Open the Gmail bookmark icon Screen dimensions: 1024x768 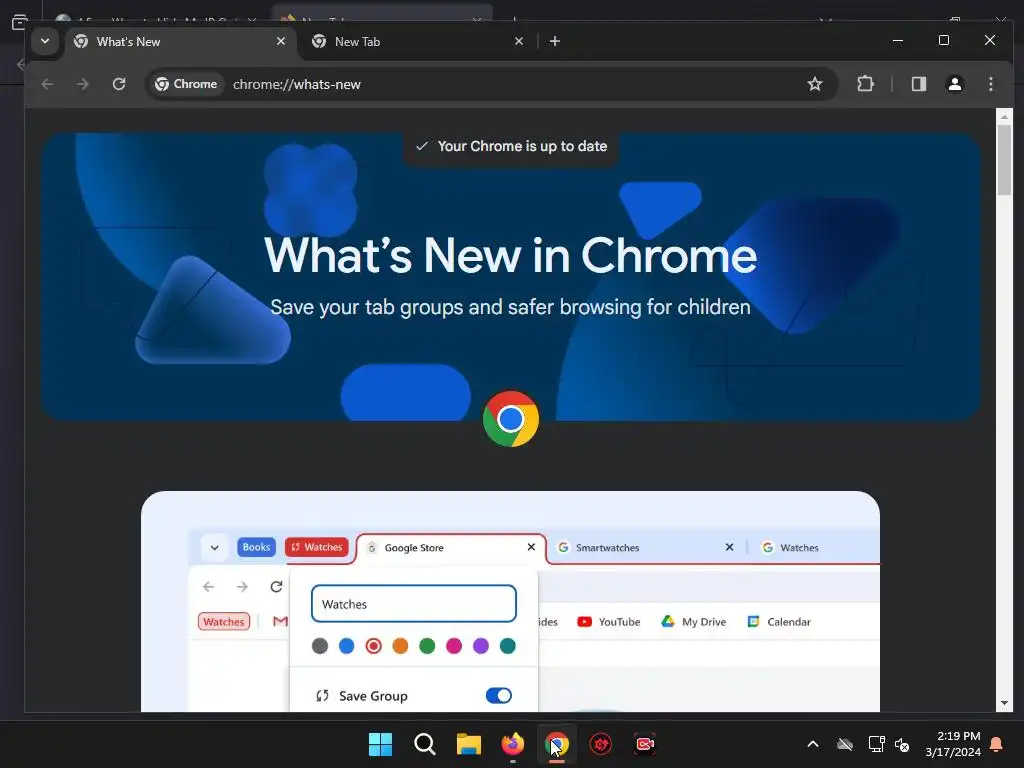tap(280, 621)
